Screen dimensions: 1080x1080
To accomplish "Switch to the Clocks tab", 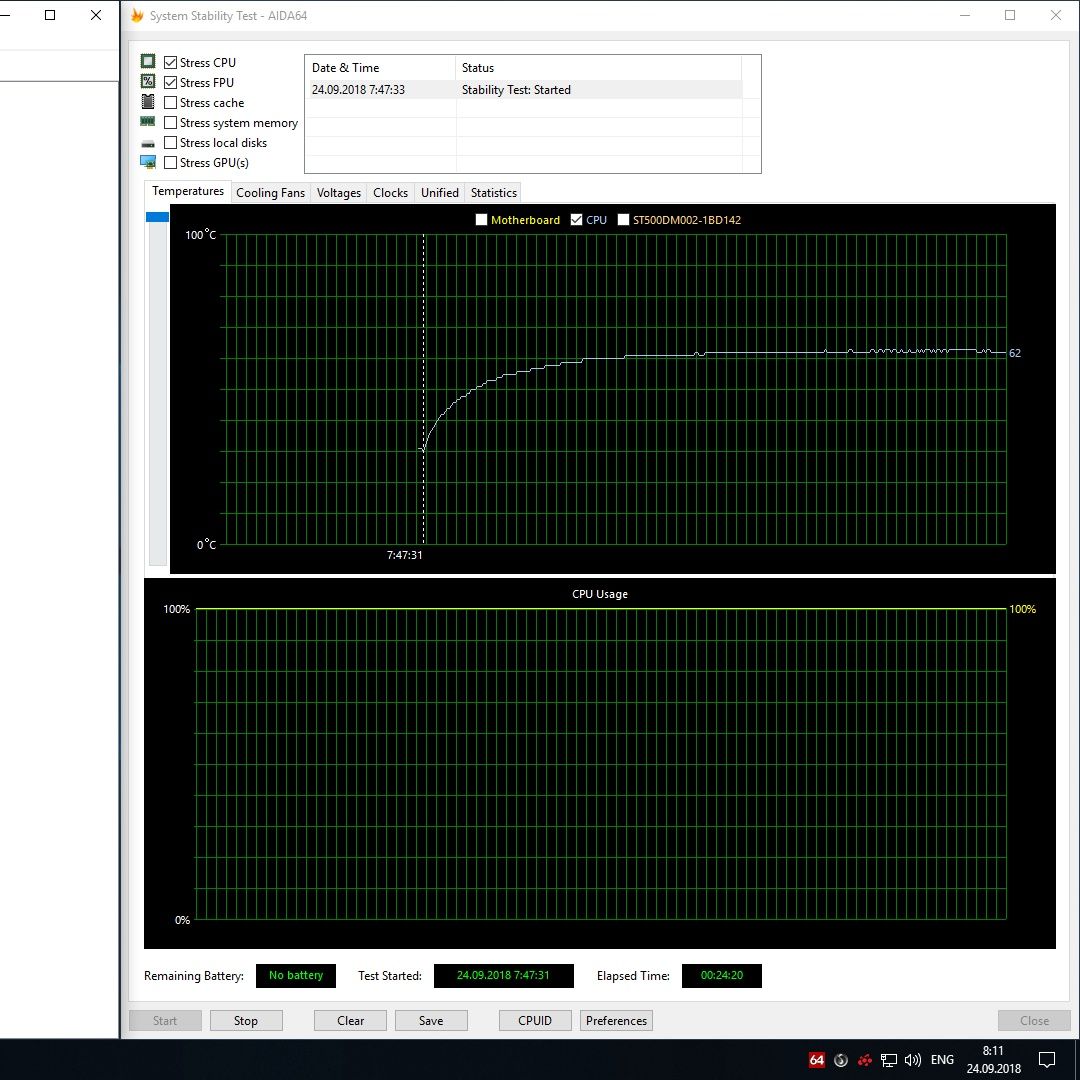I will [391, 193].
